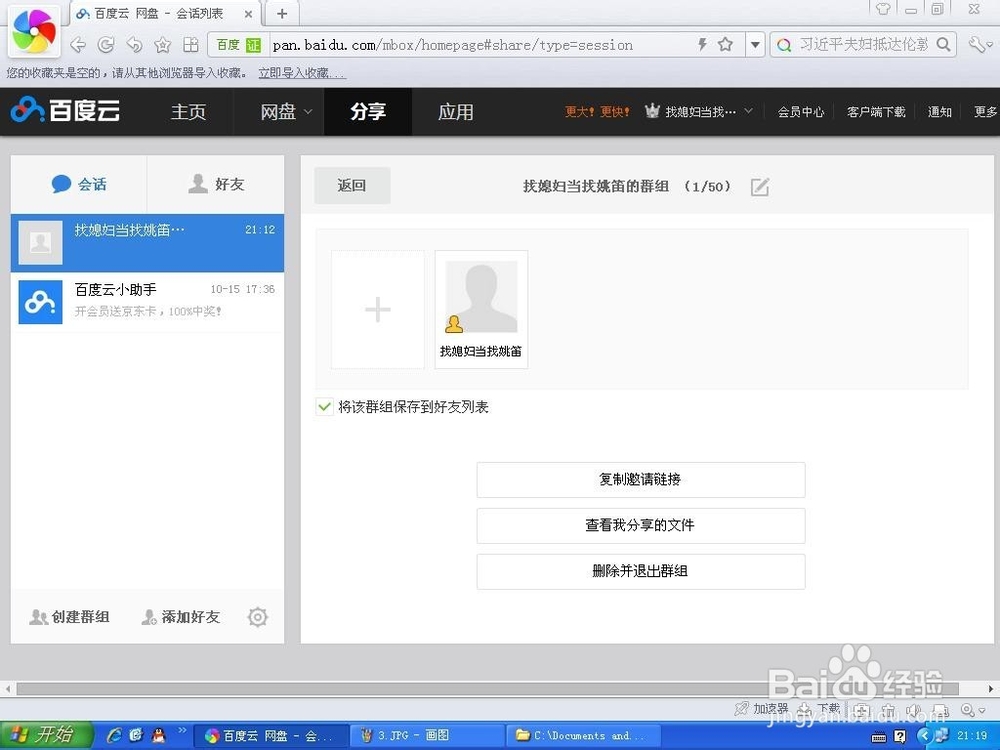Uncheck 将该群组保存到好友列表
Viewport: 1000px width, 750px height.
[324, 407]
